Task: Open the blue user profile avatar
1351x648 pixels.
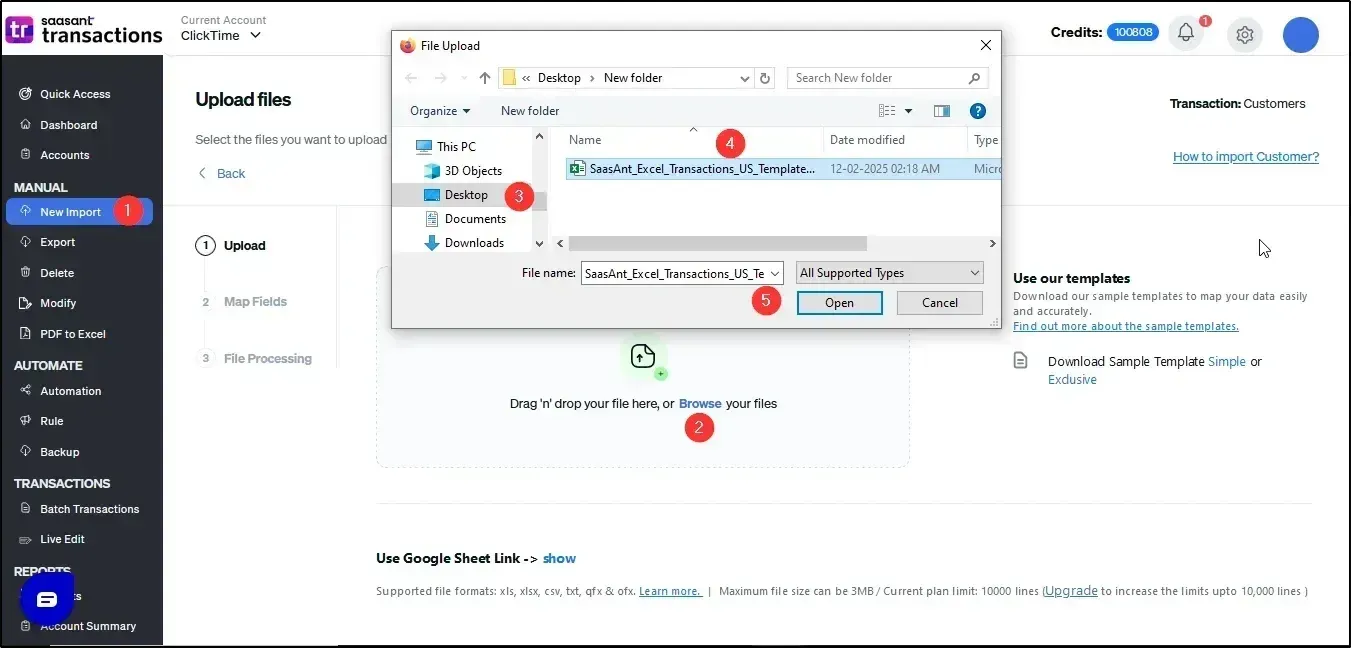Action: [1301, 34]
